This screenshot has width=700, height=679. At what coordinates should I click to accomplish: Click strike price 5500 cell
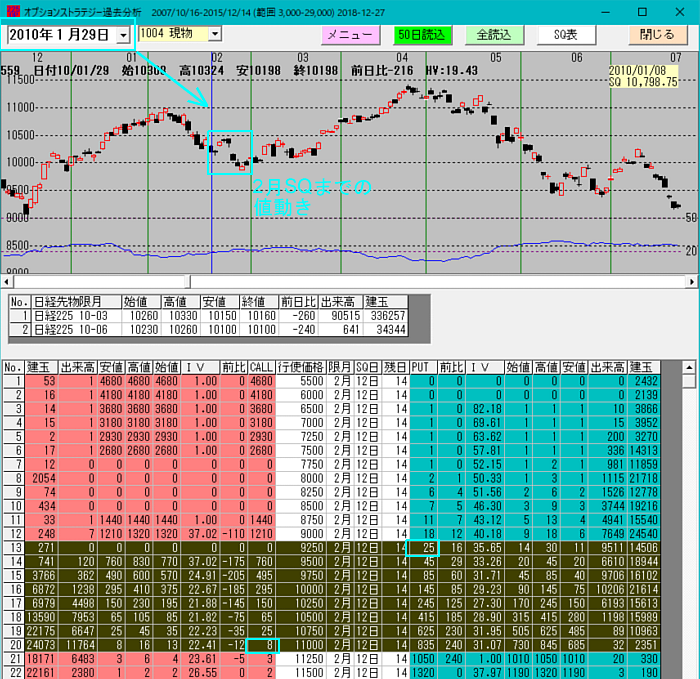click(x=300, y=381)
